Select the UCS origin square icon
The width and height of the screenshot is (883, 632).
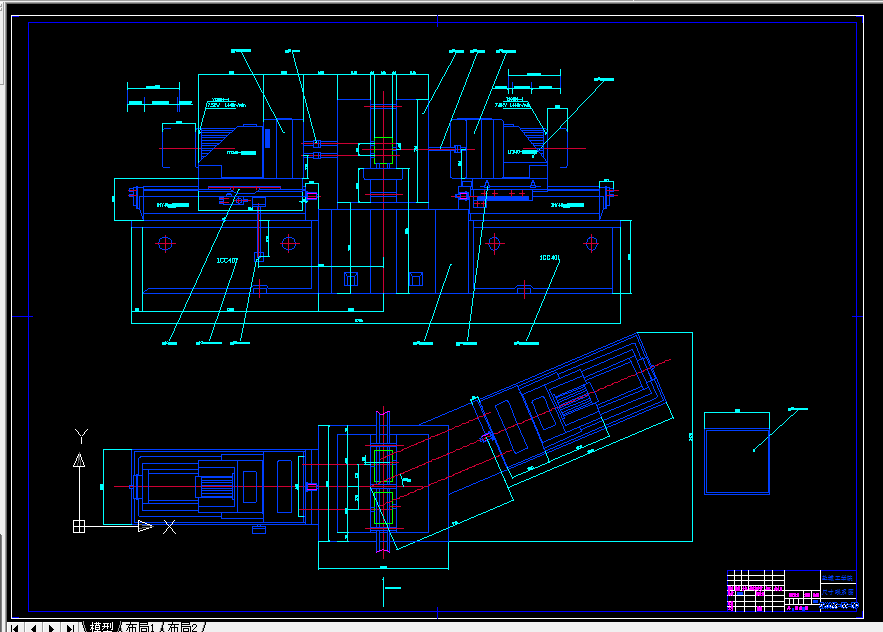coord(79,526)
